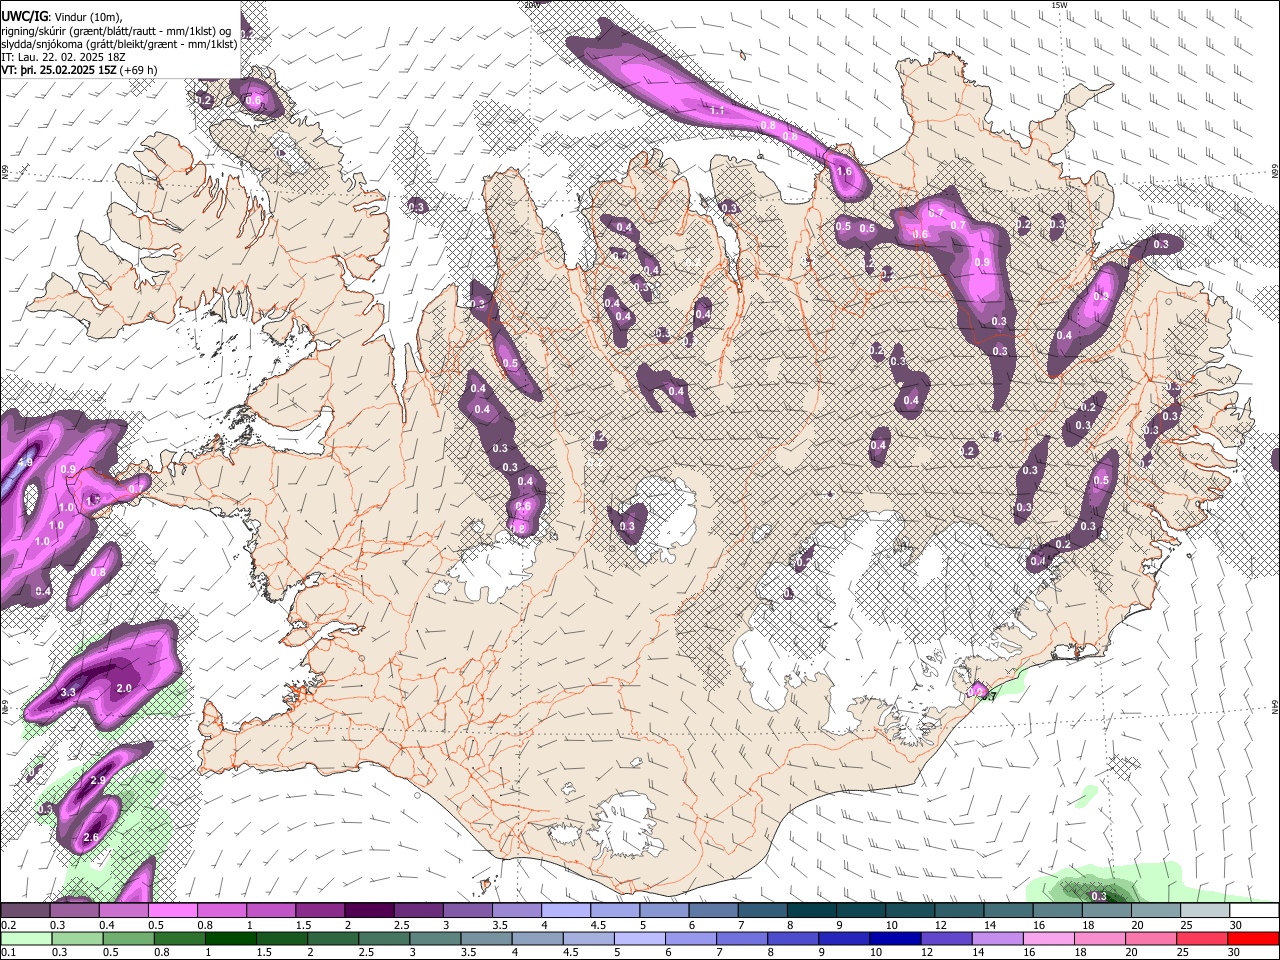The width and height of the screenshot is (1280, 960).
Task: Click the upper legend swatch between 4 and 4.5
Action: (x=565, y=910)
